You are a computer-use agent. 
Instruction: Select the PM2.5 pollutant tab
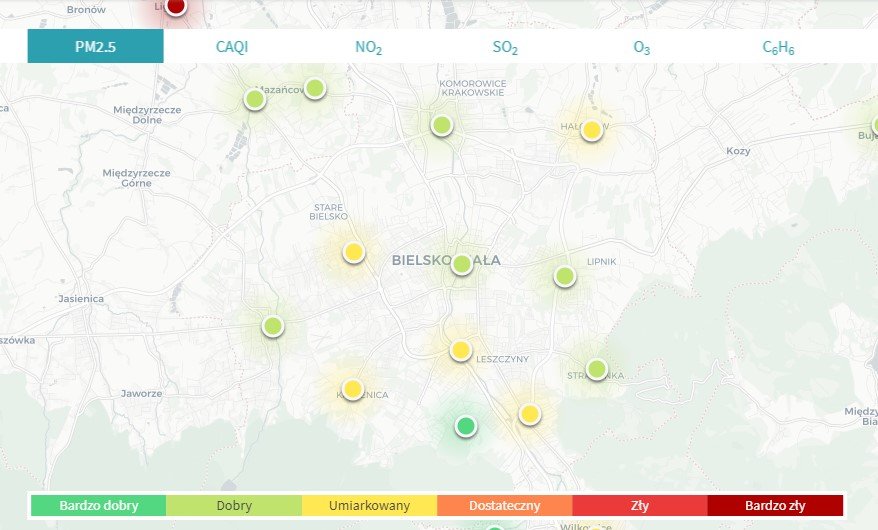pos(95,46)
